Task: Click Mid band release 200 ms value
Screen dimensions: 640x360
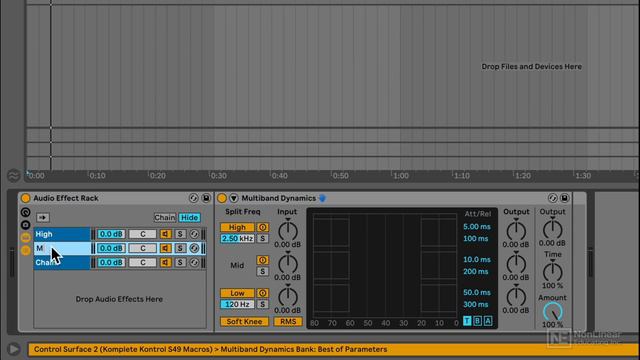Action: pos(476,271)
